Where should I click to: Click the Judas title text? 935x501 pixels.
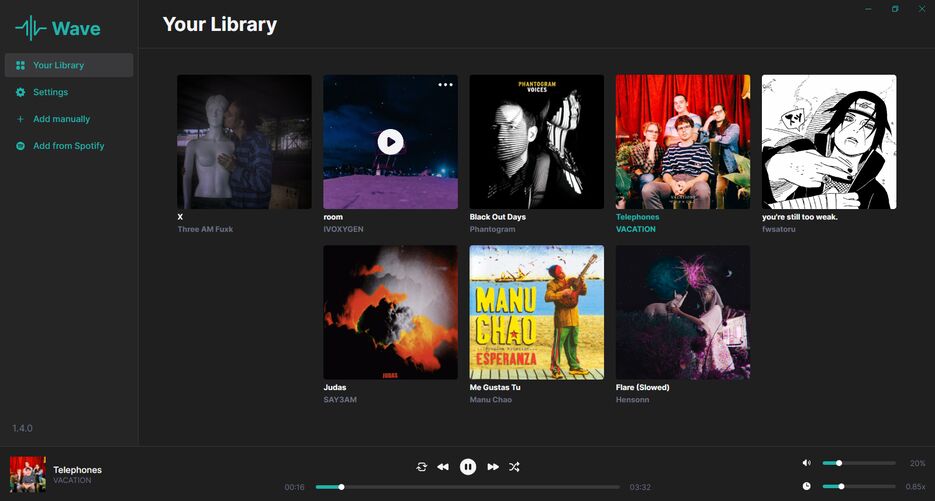(x=335, y=388)
